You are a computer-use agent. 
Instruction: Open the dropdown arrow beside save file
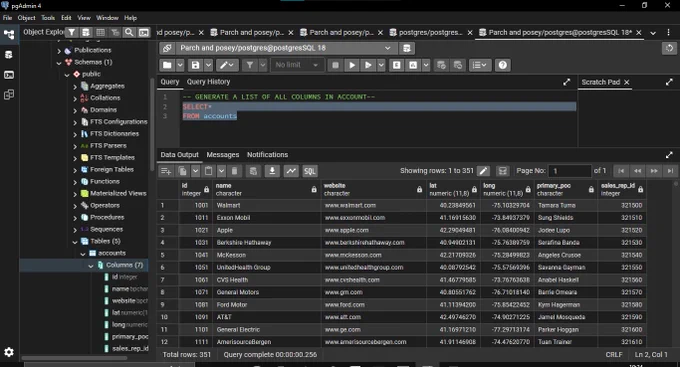coord(209,65)
